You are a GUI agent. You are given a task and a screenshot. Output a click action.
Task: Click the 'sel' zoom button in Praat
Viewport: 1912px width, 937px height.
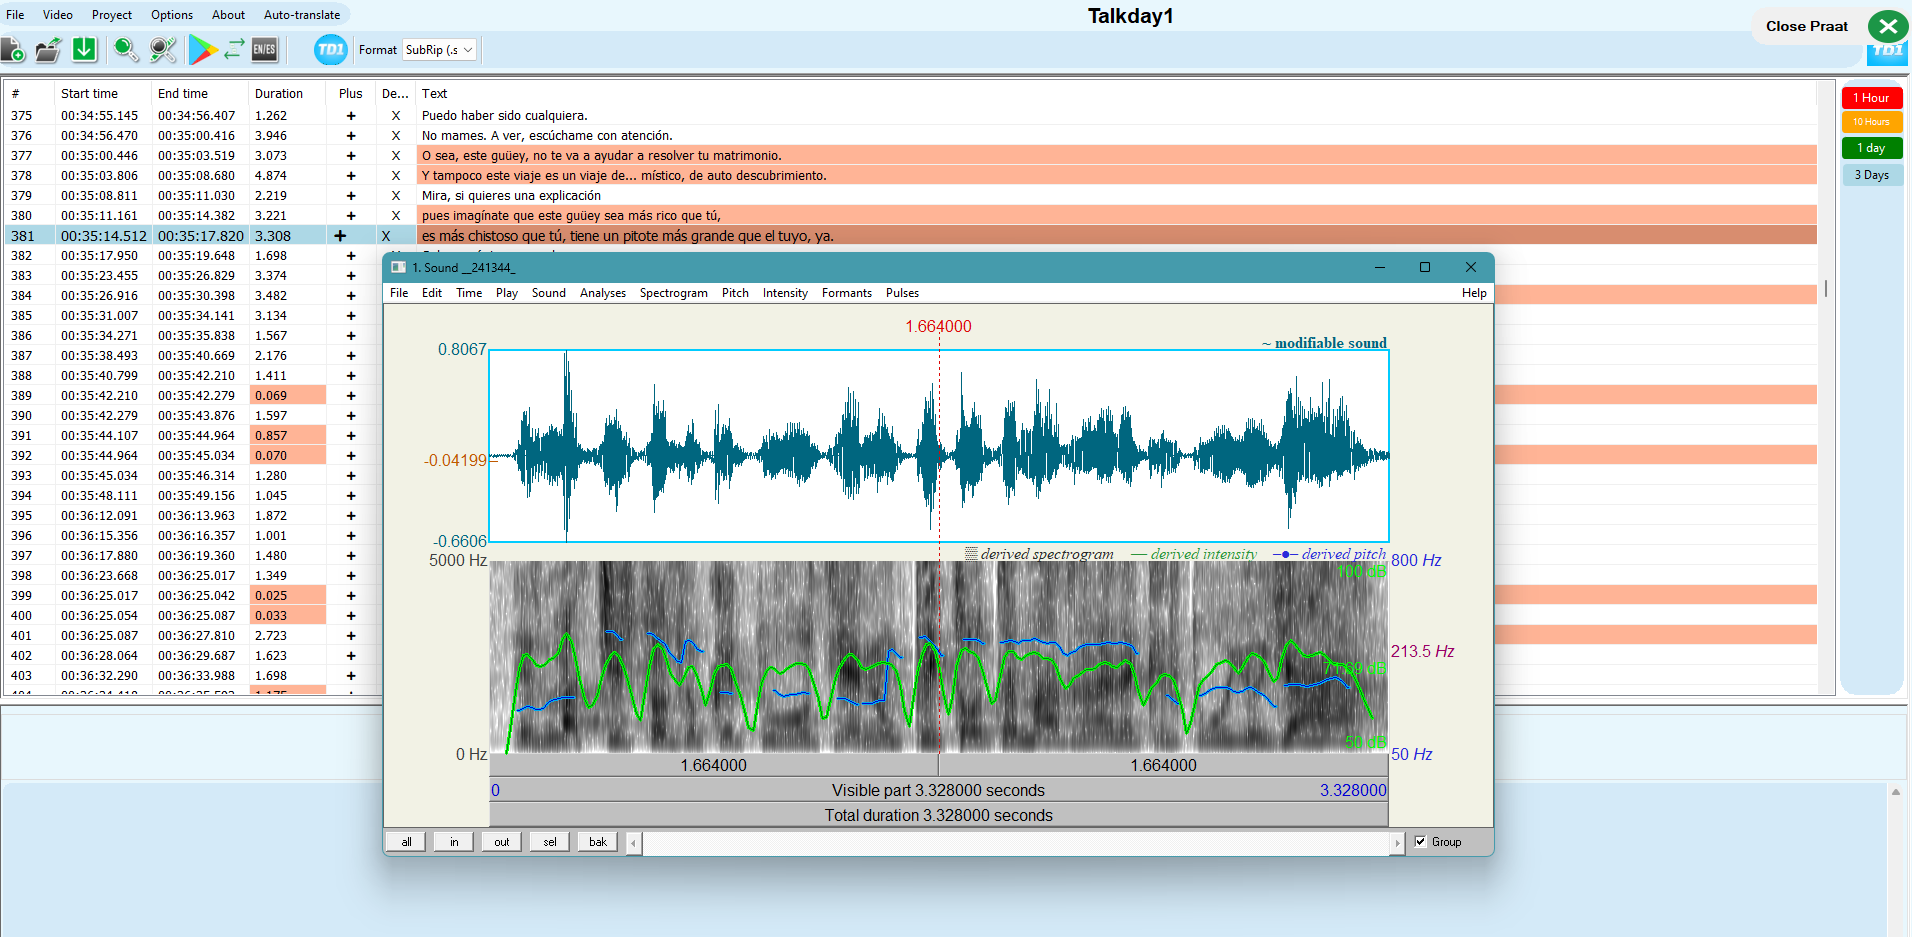[550, 842]
